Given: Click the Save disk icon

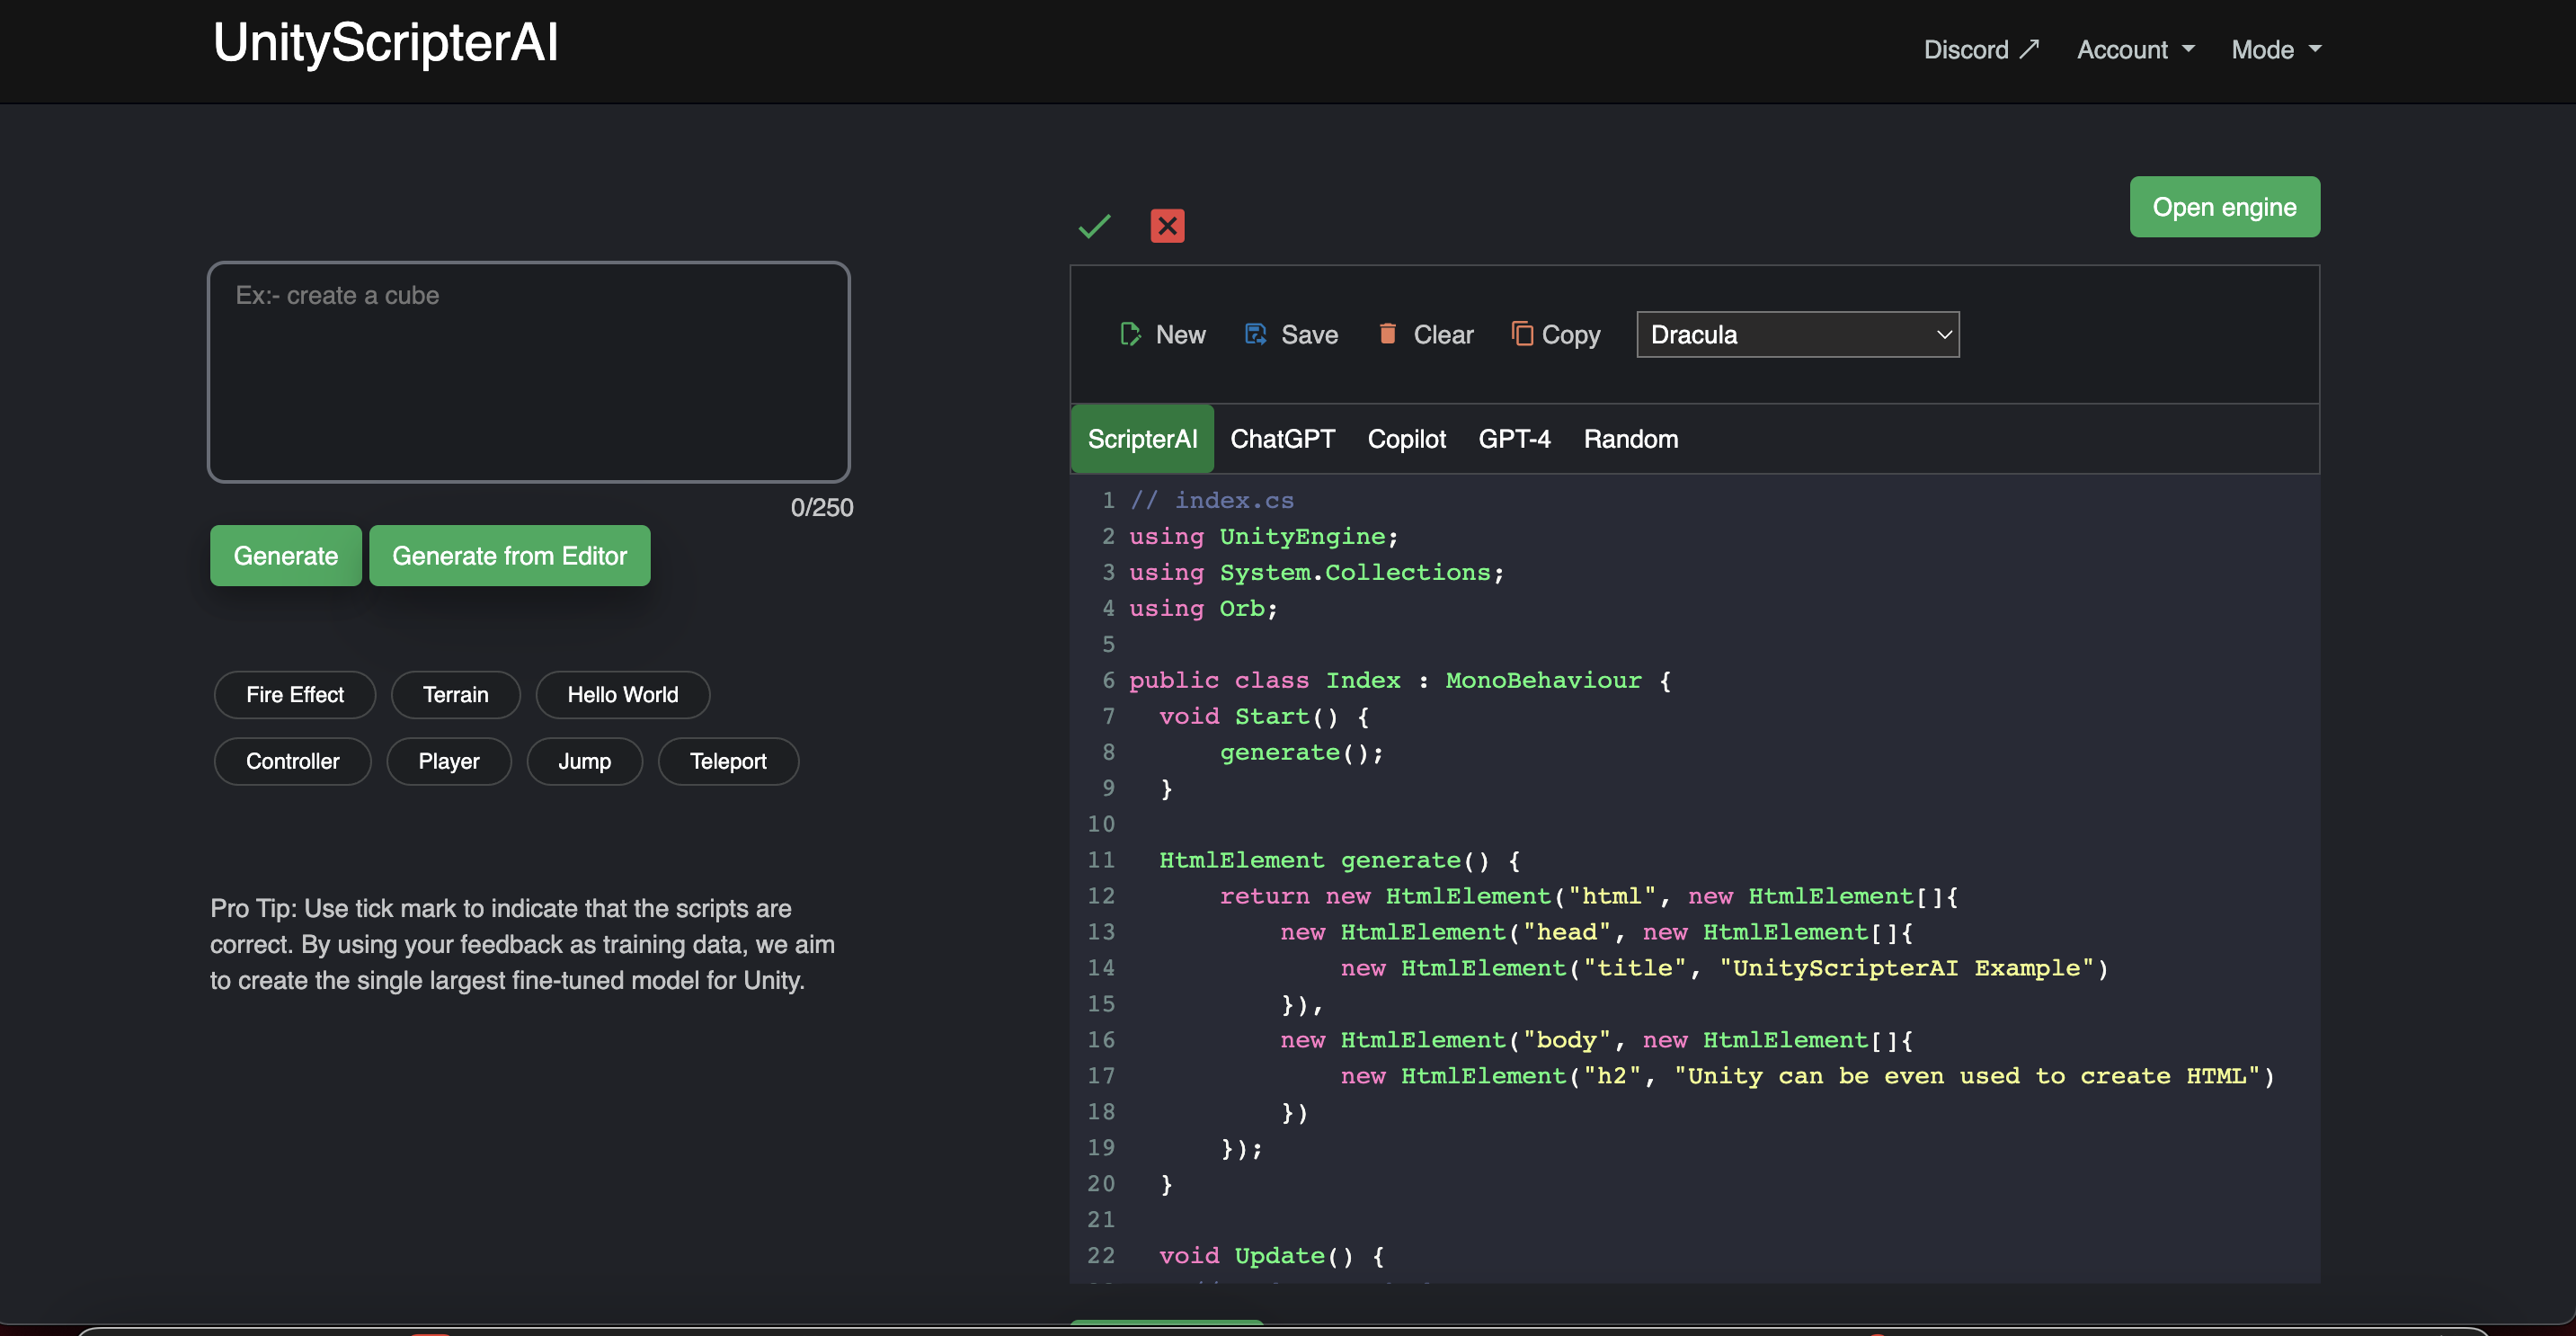Looking at the screenshot, I should [x=1255, y=334].
